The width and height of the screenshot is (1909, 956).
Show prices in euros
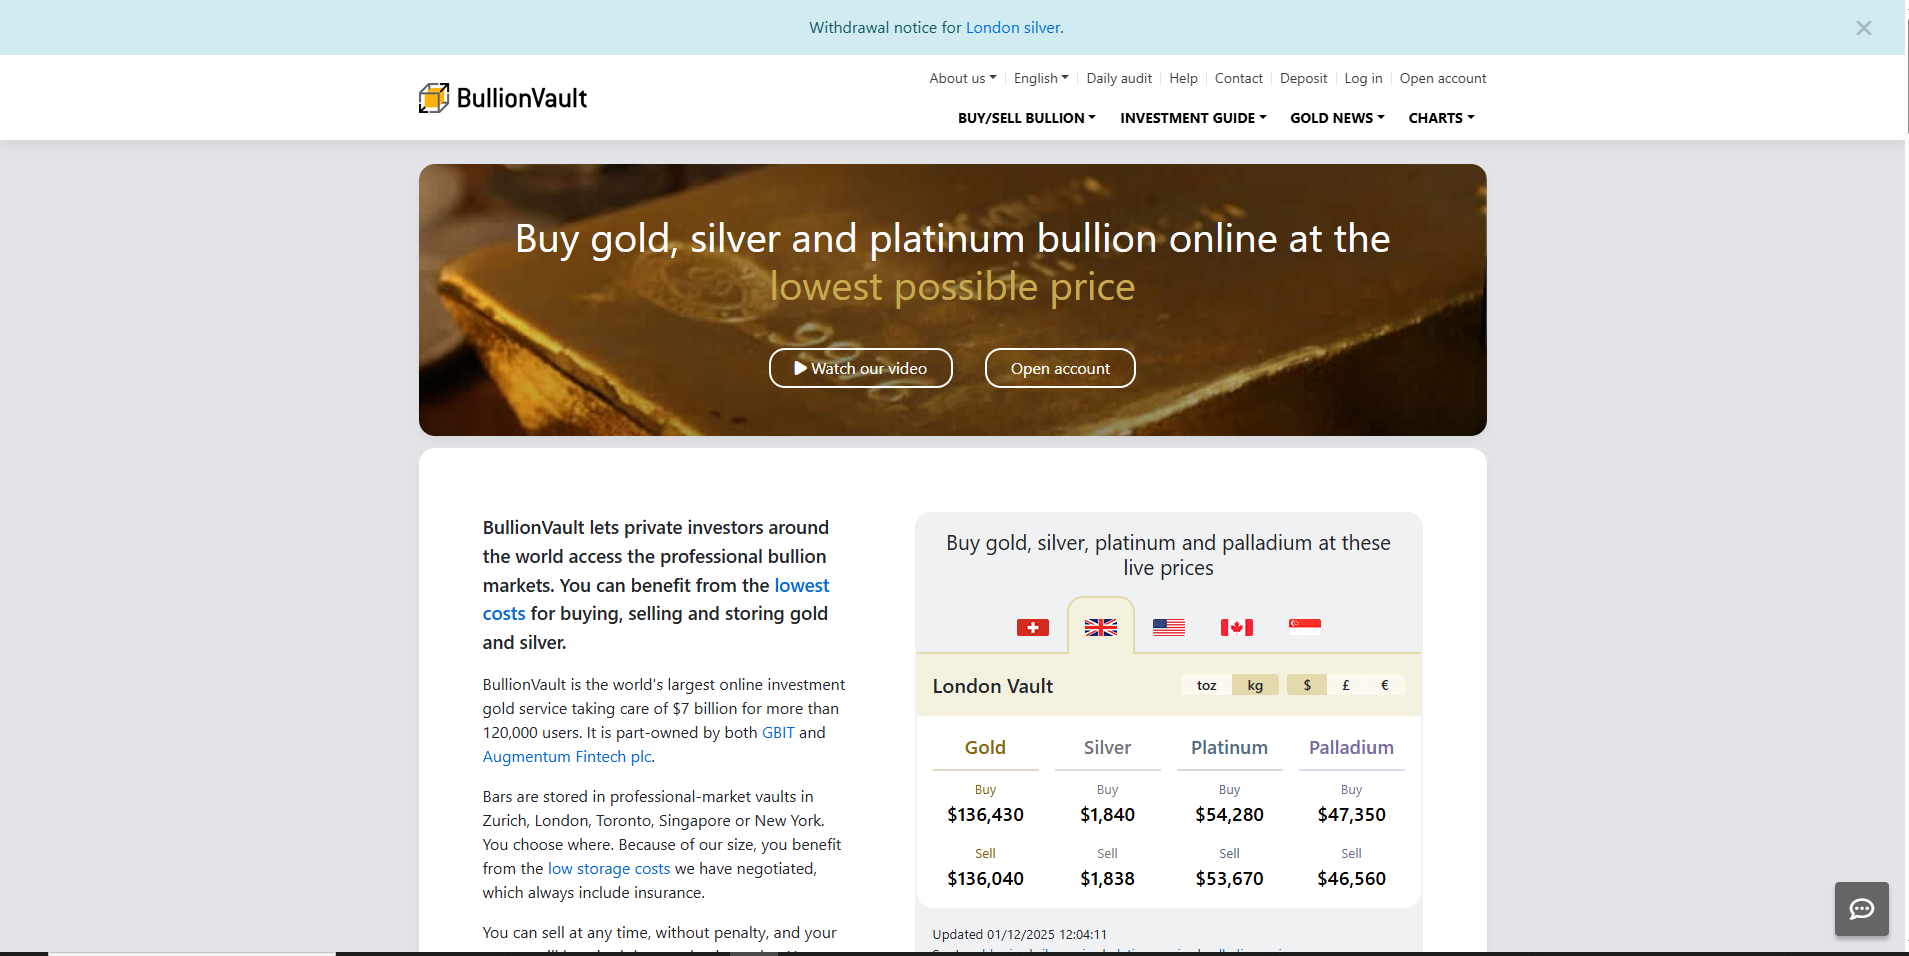pos(1384,685)
